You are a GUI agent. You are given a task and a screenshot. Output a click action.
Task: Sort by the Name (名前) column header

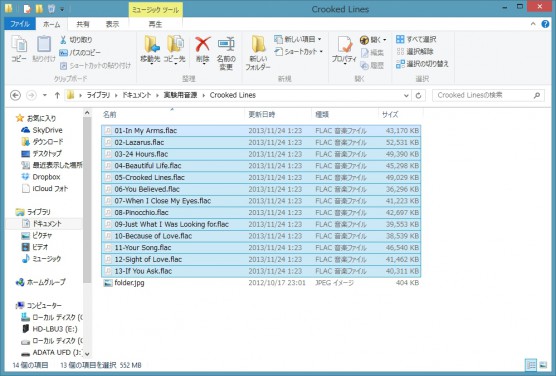(x=173, y=115)
